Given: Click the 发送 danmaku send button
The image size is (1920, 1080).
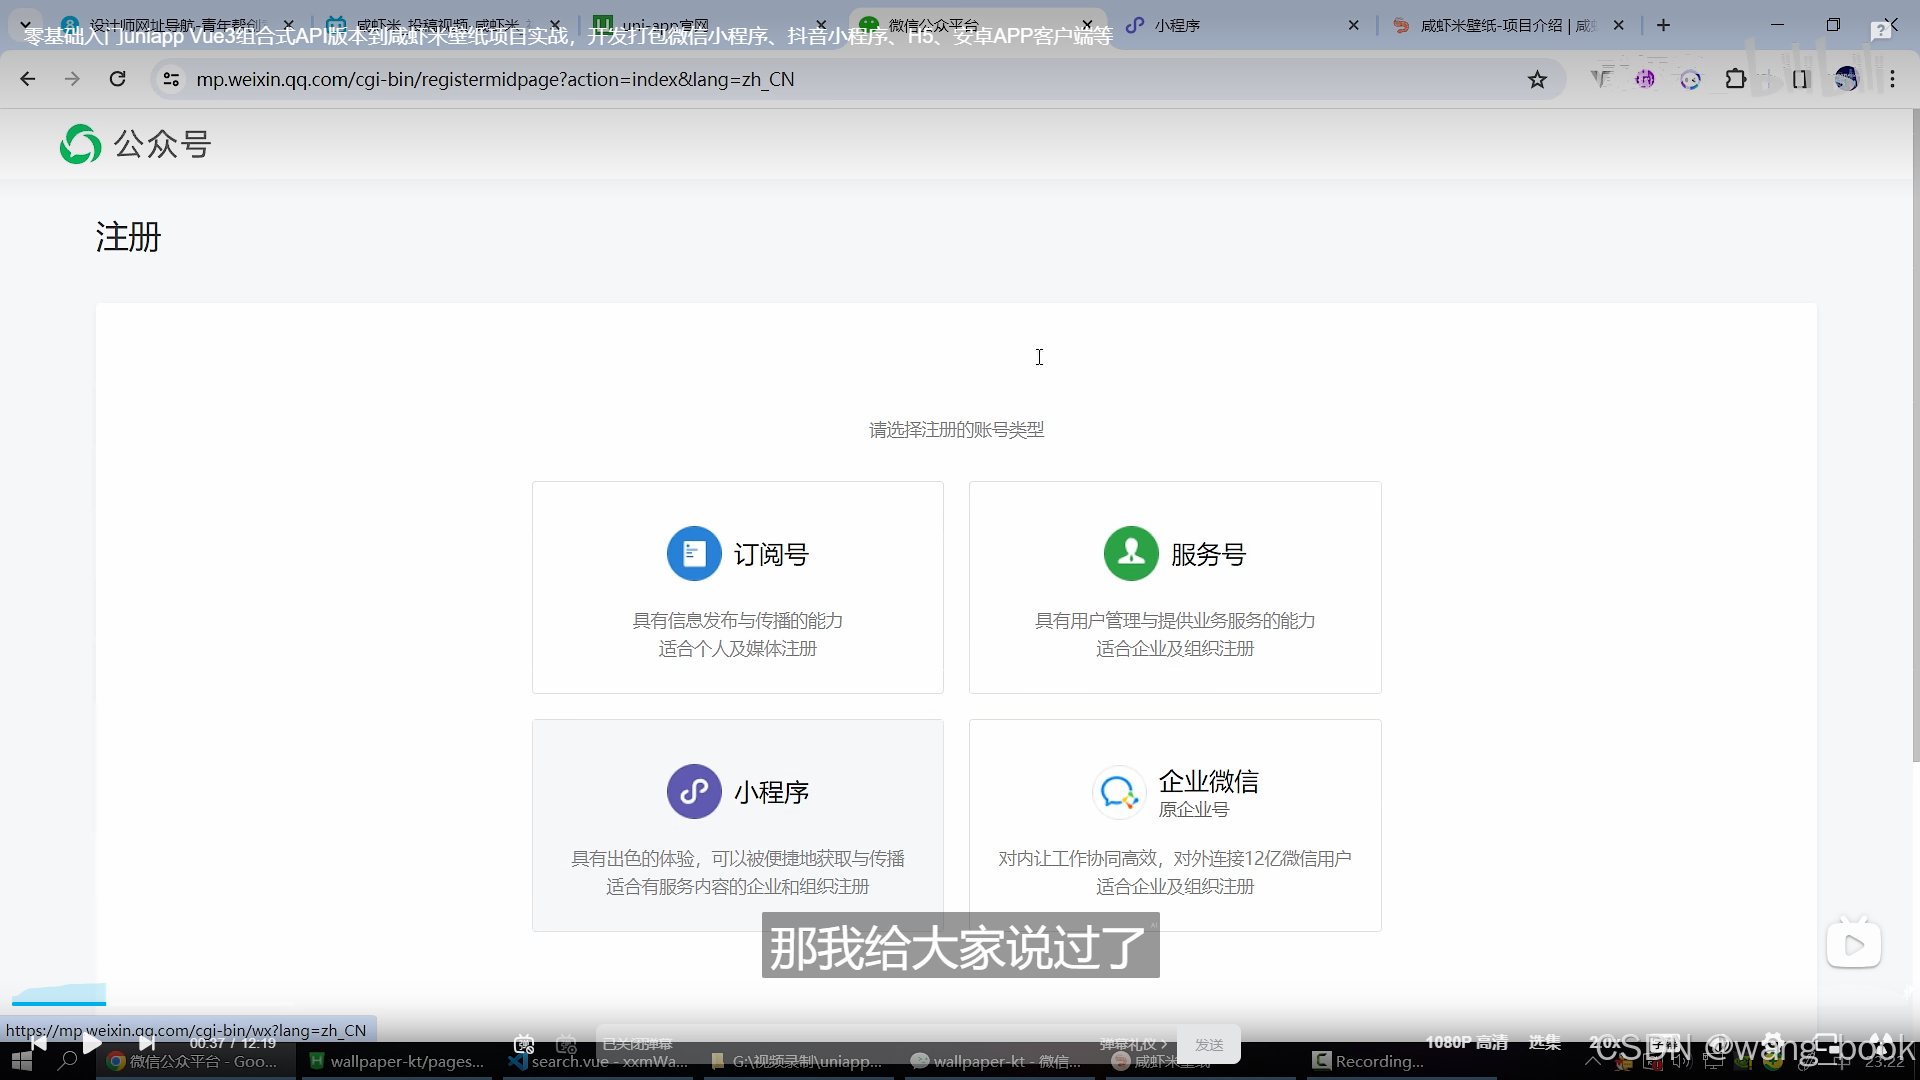Looking at the screenshot, I should [x=1209, y=1044].
